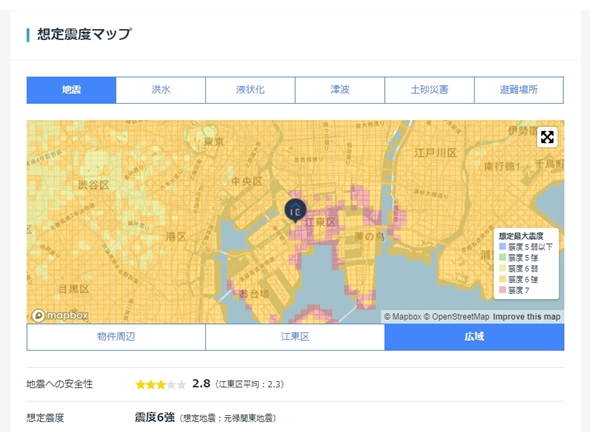Viewport: 590px width, 442px height.
Task: Show the 津波 tab
Action: tap(340, 90)
